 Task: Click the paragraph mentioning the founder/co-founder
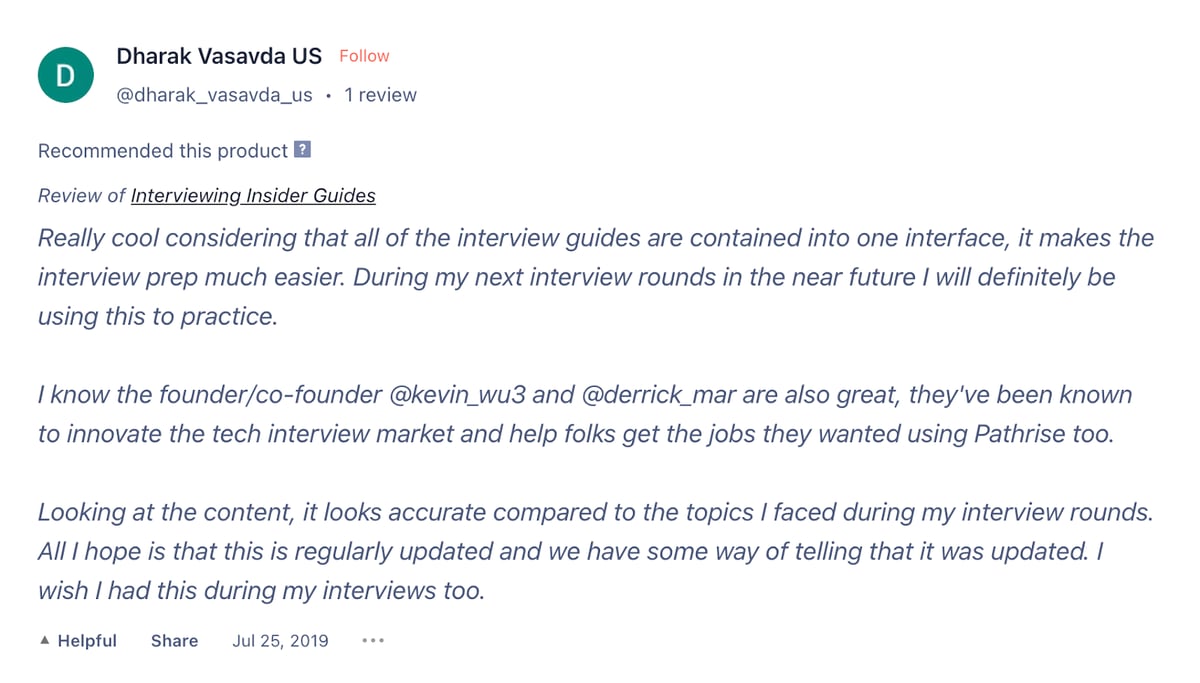[x=585, y=414]
